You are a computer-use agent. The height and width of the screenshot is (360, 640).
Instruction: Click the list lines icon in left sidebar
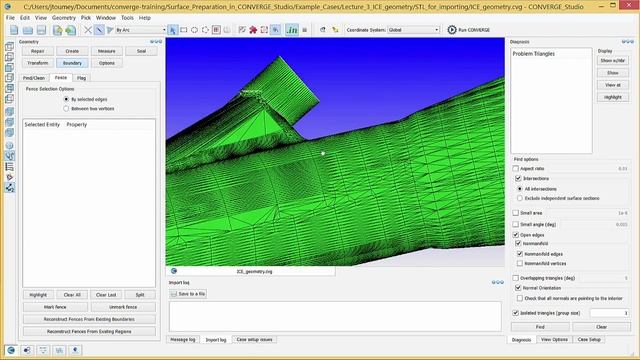point(9,167)
